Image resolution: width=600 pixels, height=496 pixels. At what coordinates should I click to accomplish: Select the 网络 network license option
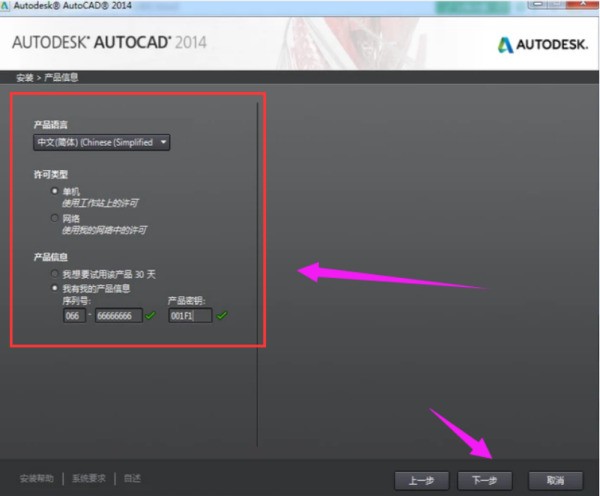click(54, 217)
